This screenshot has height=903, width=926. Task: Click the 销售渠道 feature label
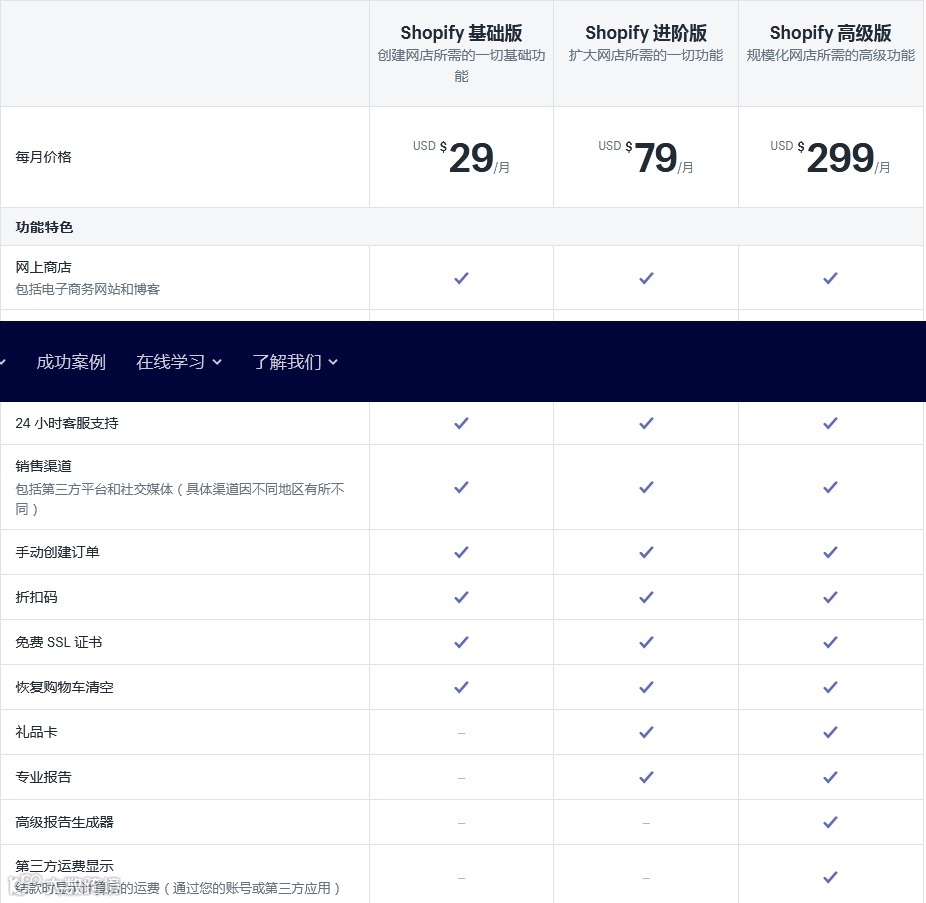pyautogui.click(x=44, y=467)
